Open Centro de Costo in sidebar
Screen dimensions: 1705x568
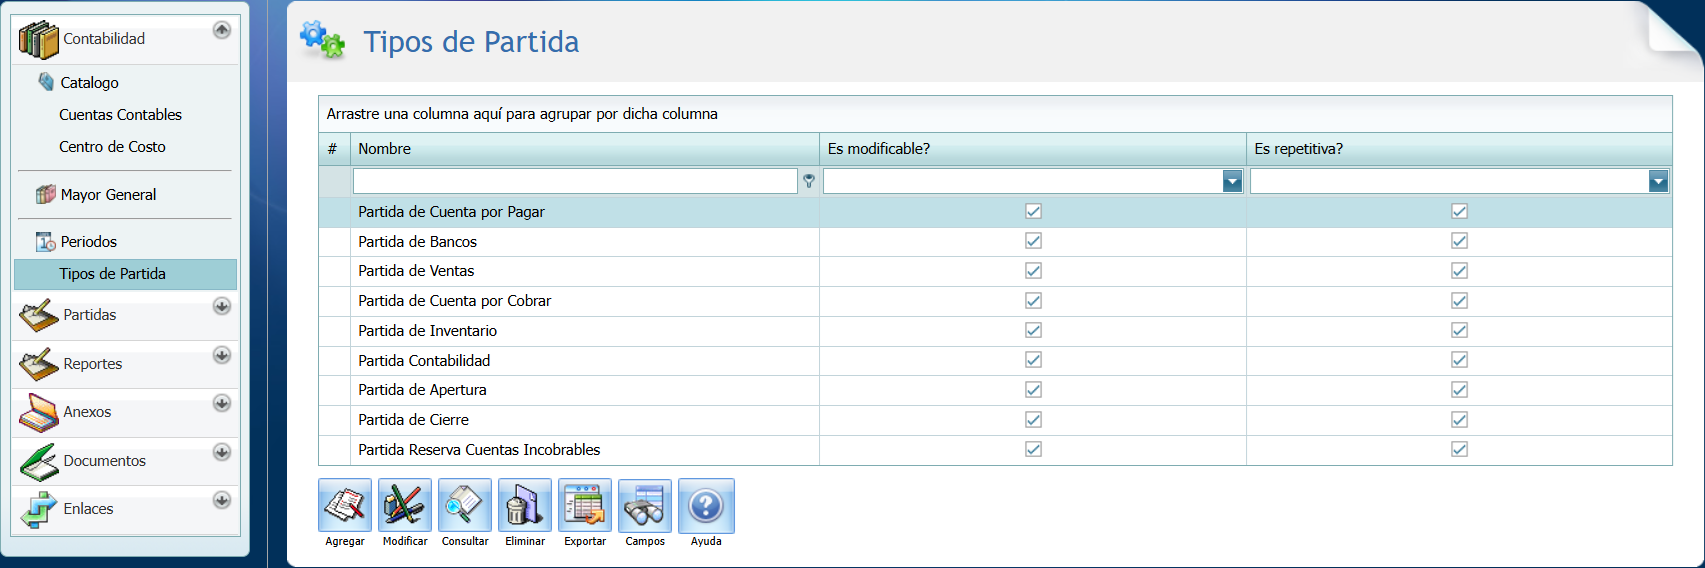pyautogui.click(x=112, y=147)
